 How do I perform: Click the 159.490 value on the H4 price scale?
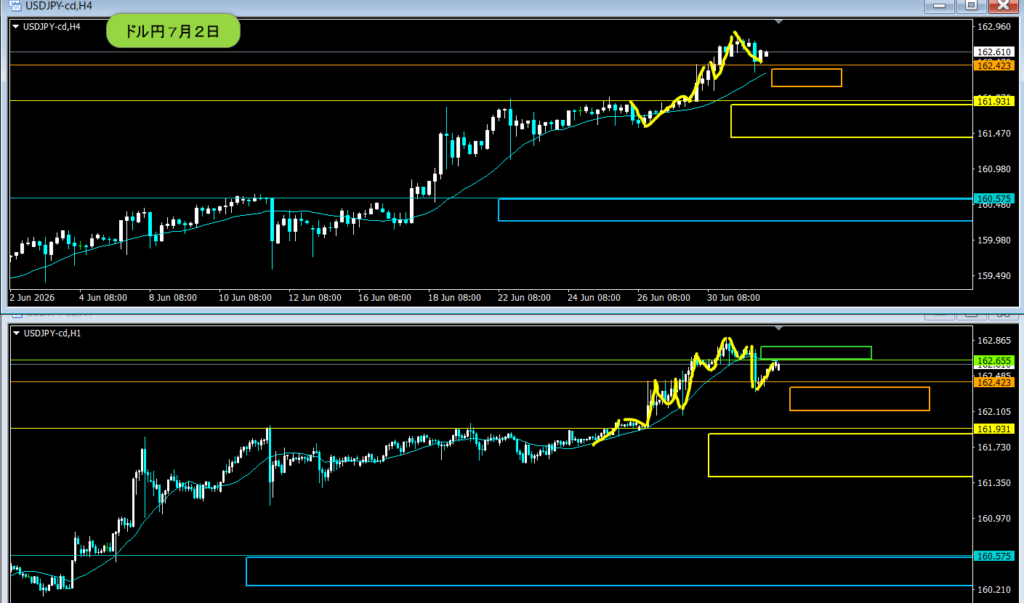click(994, 276)
